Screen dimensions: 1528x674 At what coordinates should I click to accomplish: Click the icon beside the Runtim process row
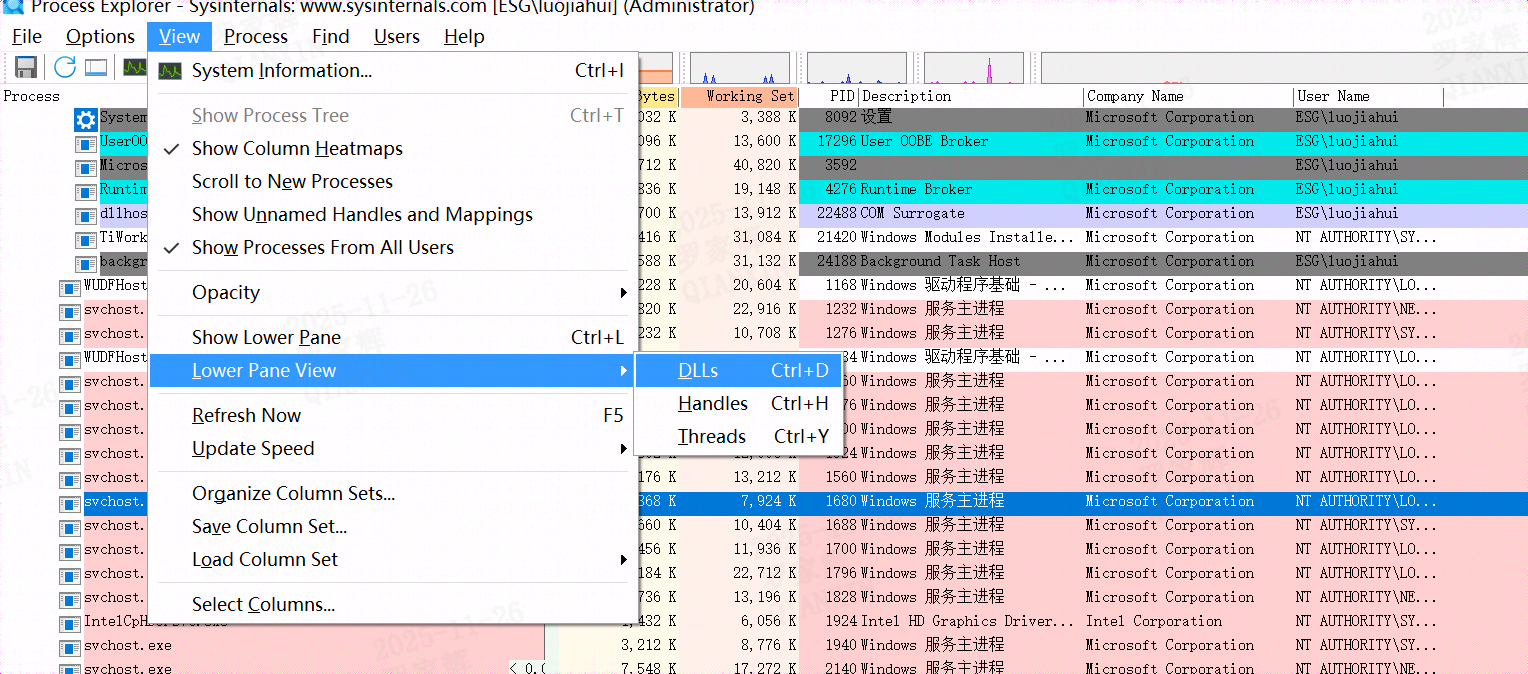(86, 191)
